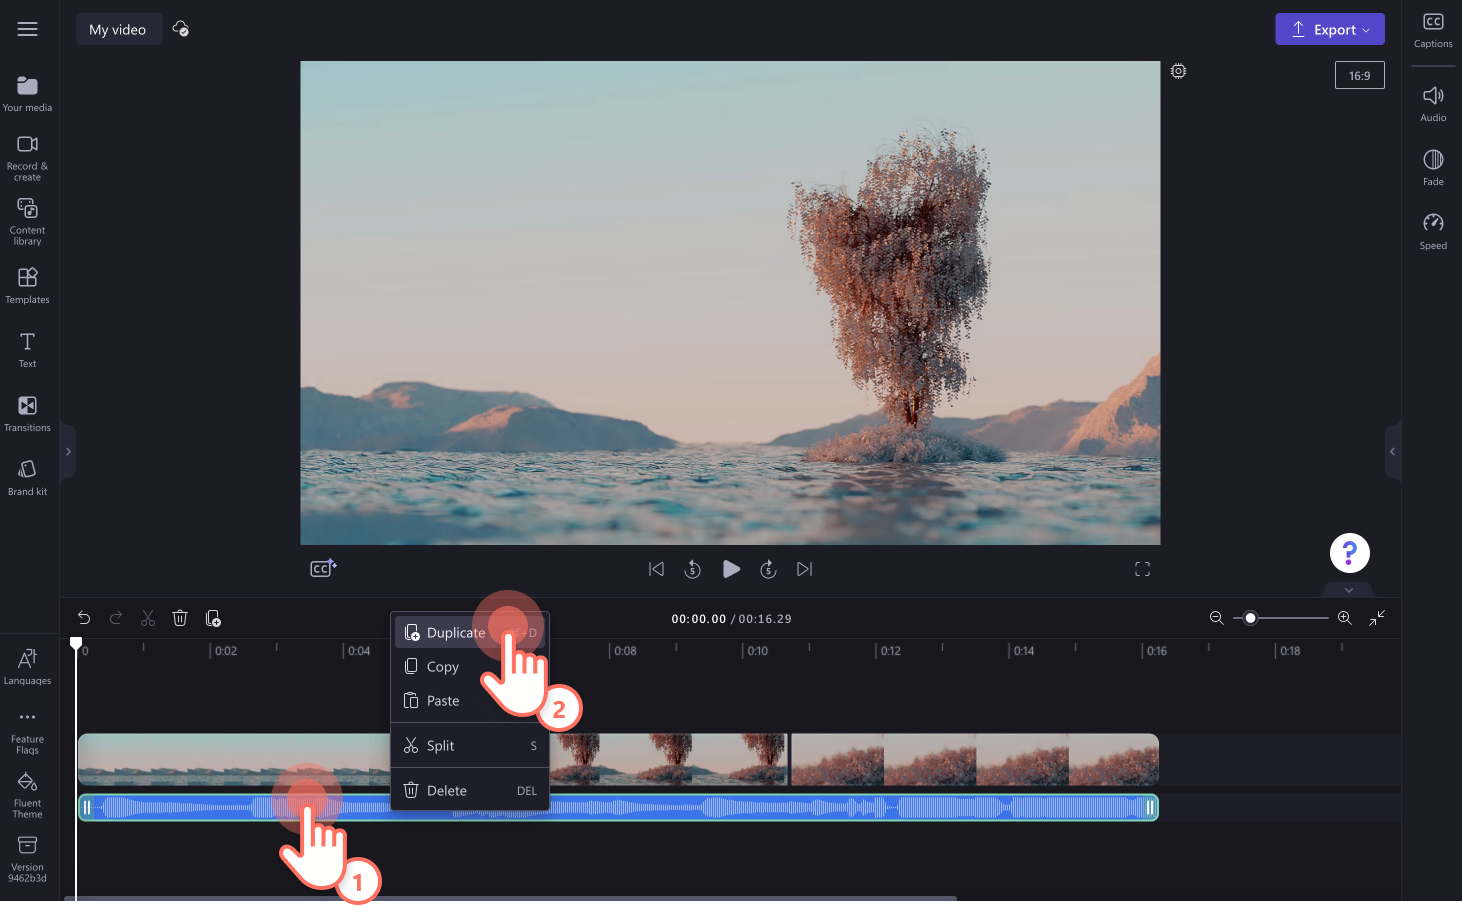Open the Captions panel
The image size is (1462, 906).
click(x=1433, y=30)
